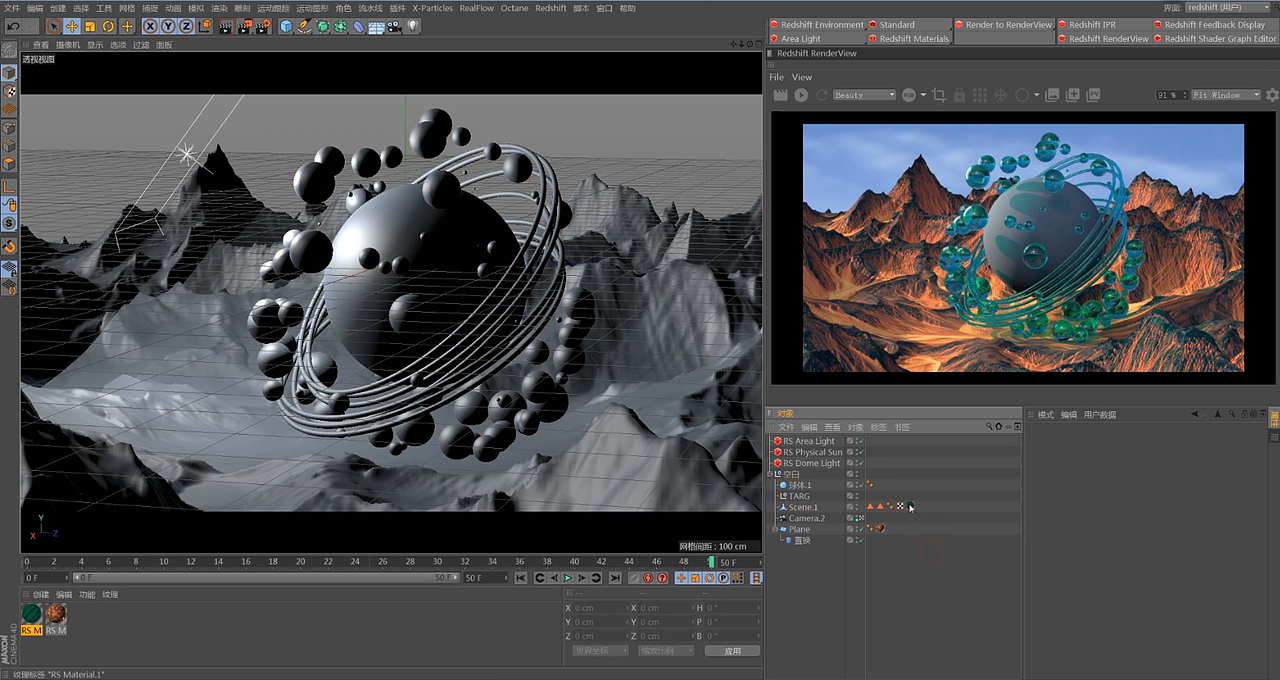
Task: Toggle enable checkmark for RS Dome Light
Action: click(859, 463)
